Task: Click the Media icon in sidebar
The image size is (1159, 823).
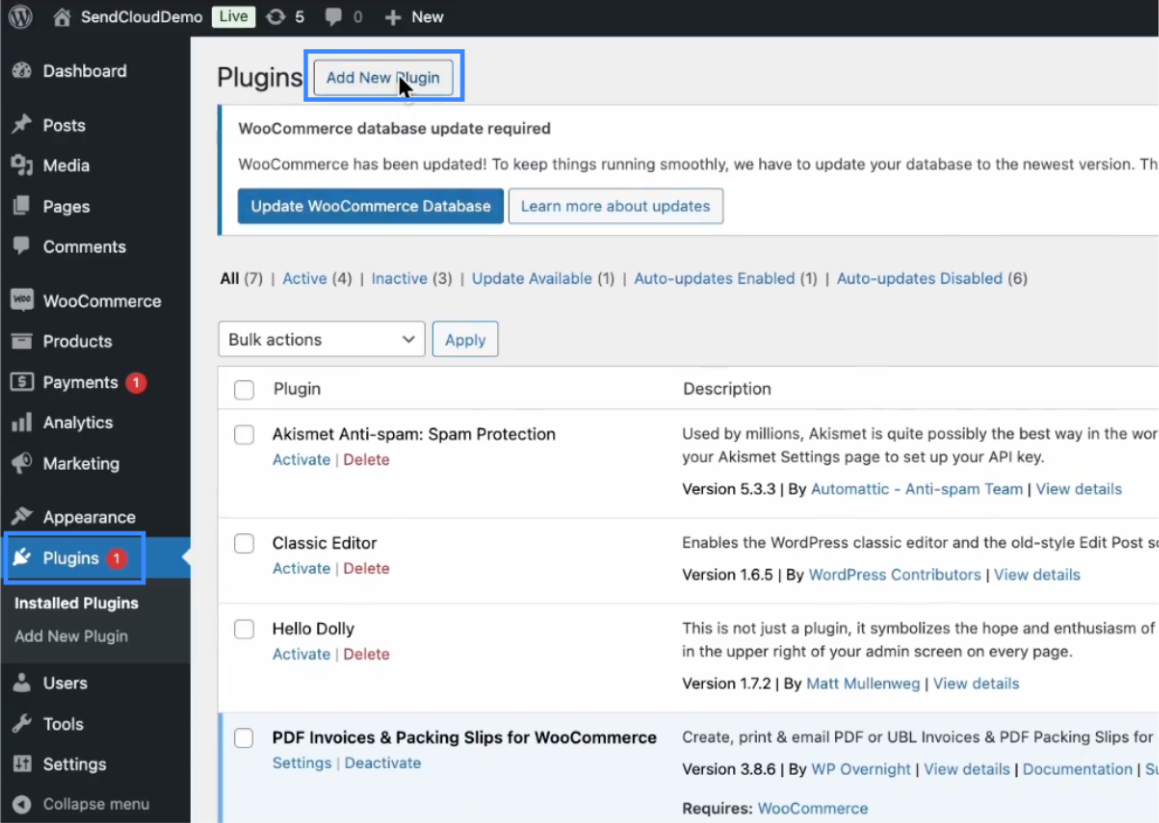Action: 22,166
